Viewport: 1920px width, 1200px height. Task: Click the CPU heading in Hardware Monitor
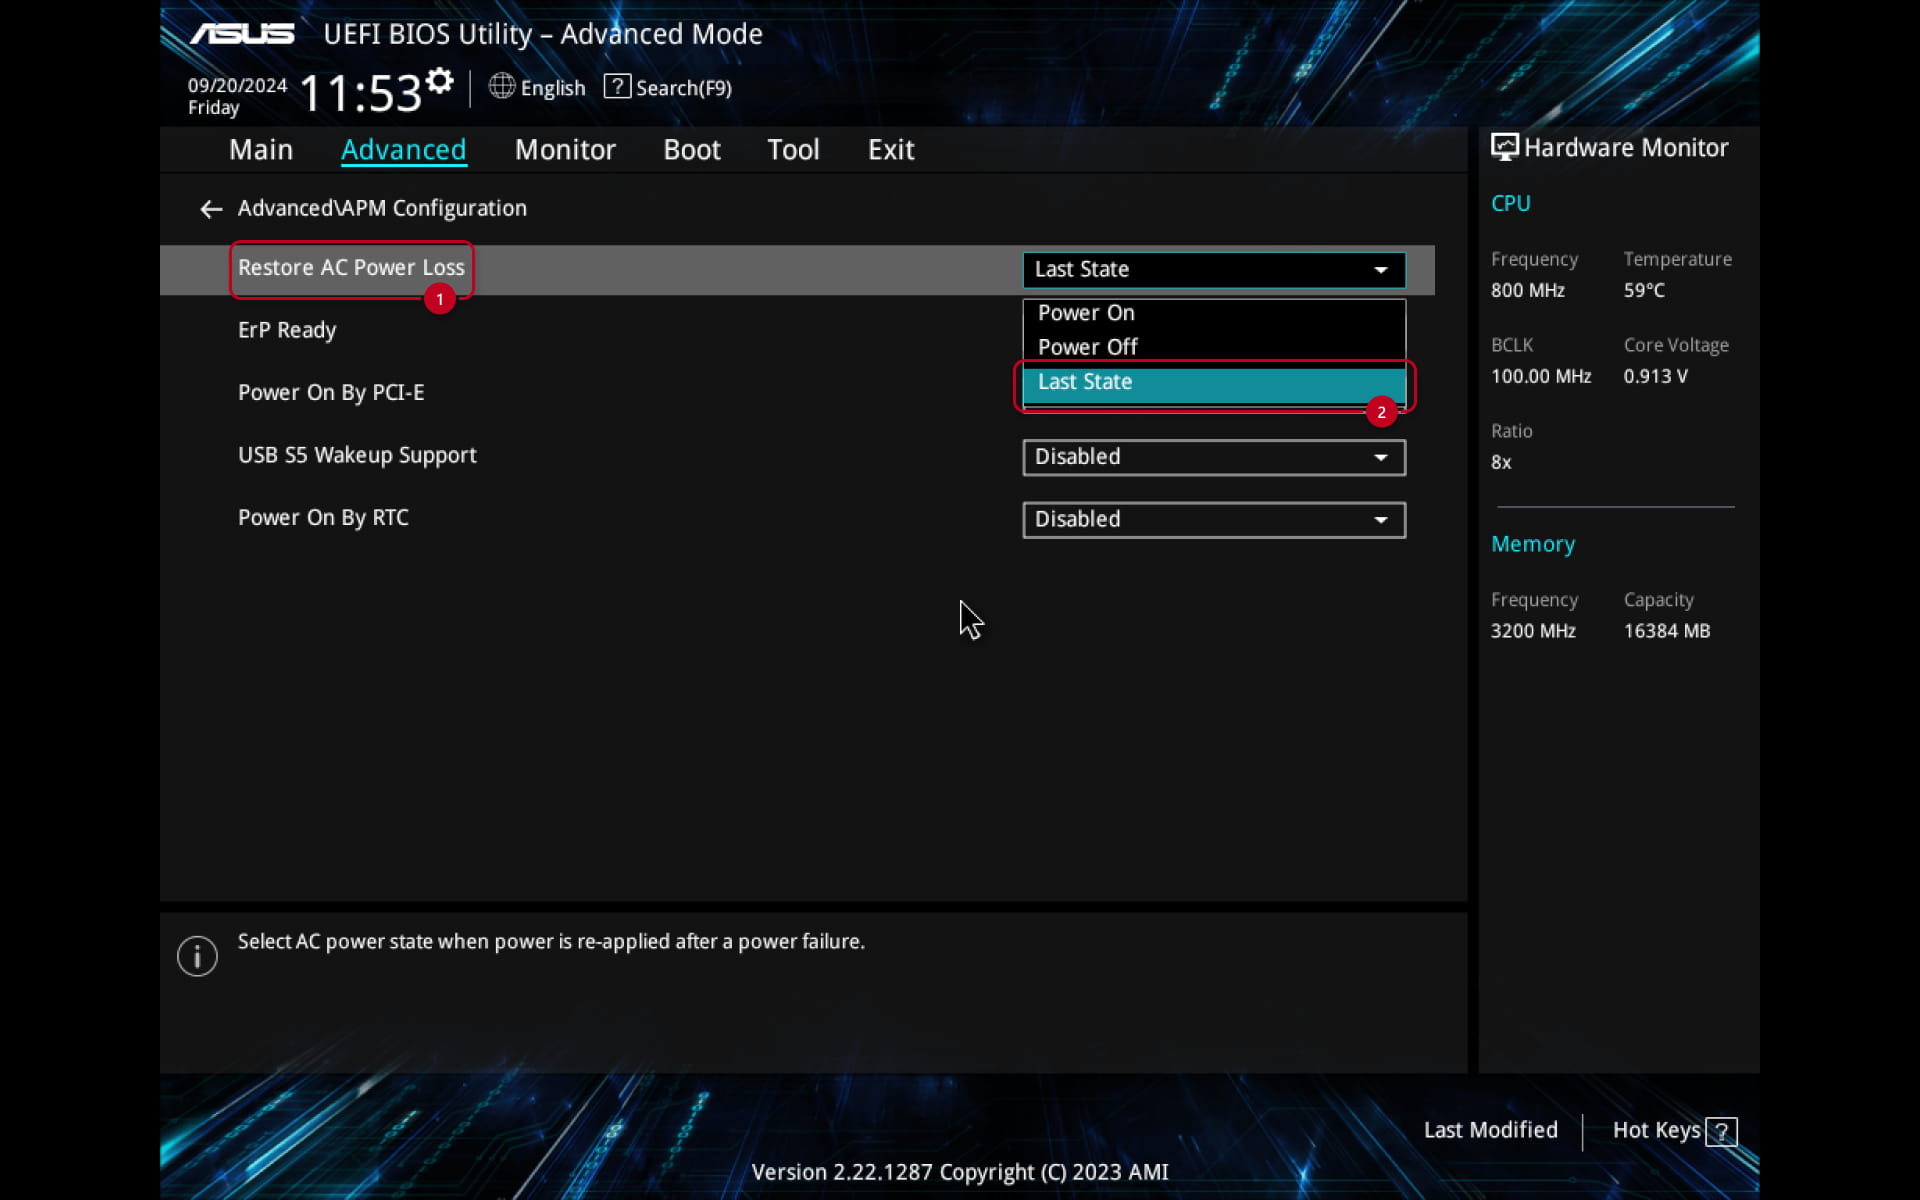click(x=1510, y=203)
